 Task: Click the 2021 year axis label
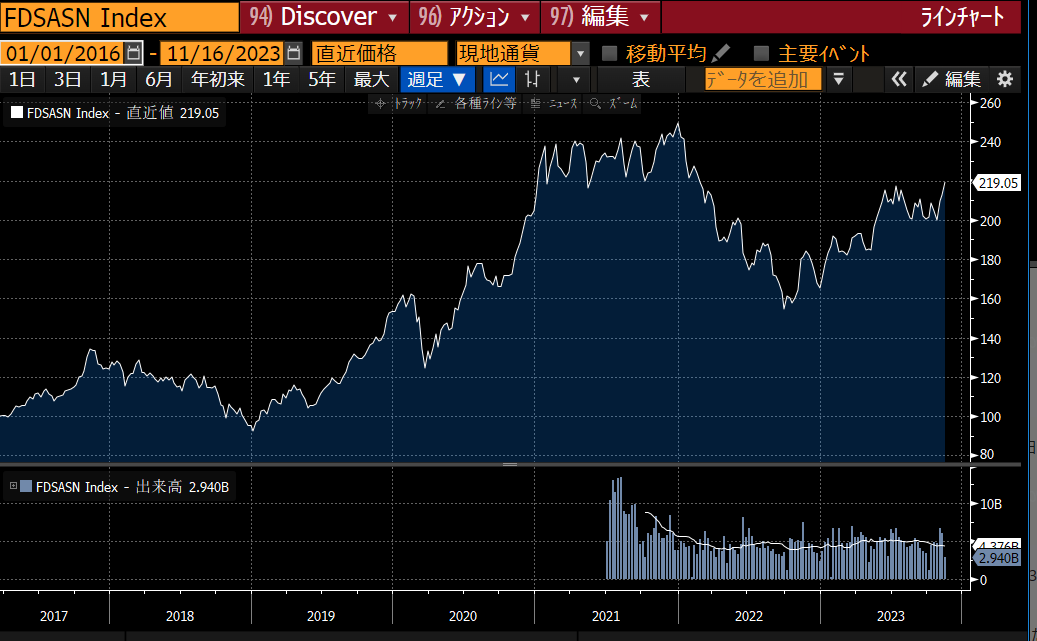pyautogui.click(x=606, y=616)
